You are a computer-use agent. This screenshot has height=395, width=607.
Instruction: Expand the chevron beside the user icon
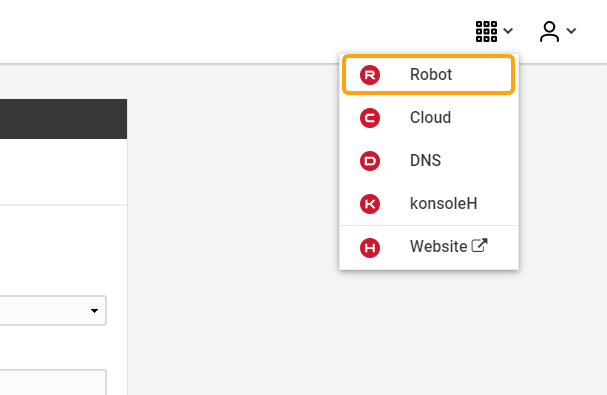(571, 31)
